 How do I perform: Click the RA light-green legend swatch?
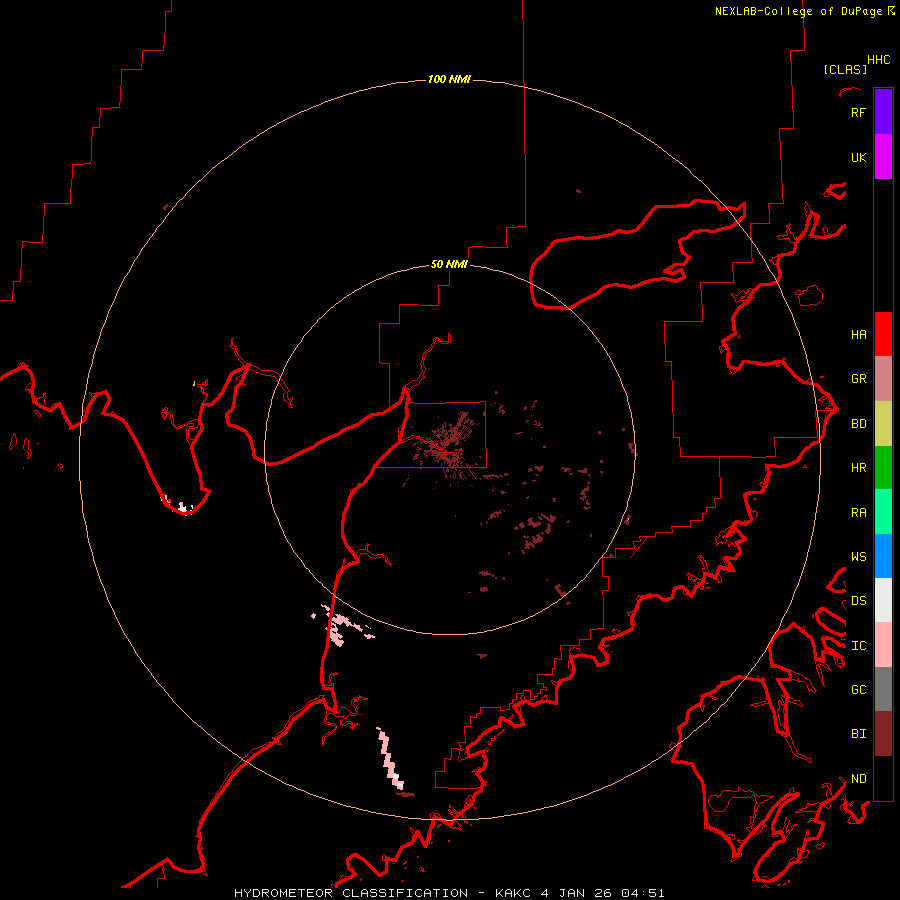pyautogui.click(x=883, y=512)
